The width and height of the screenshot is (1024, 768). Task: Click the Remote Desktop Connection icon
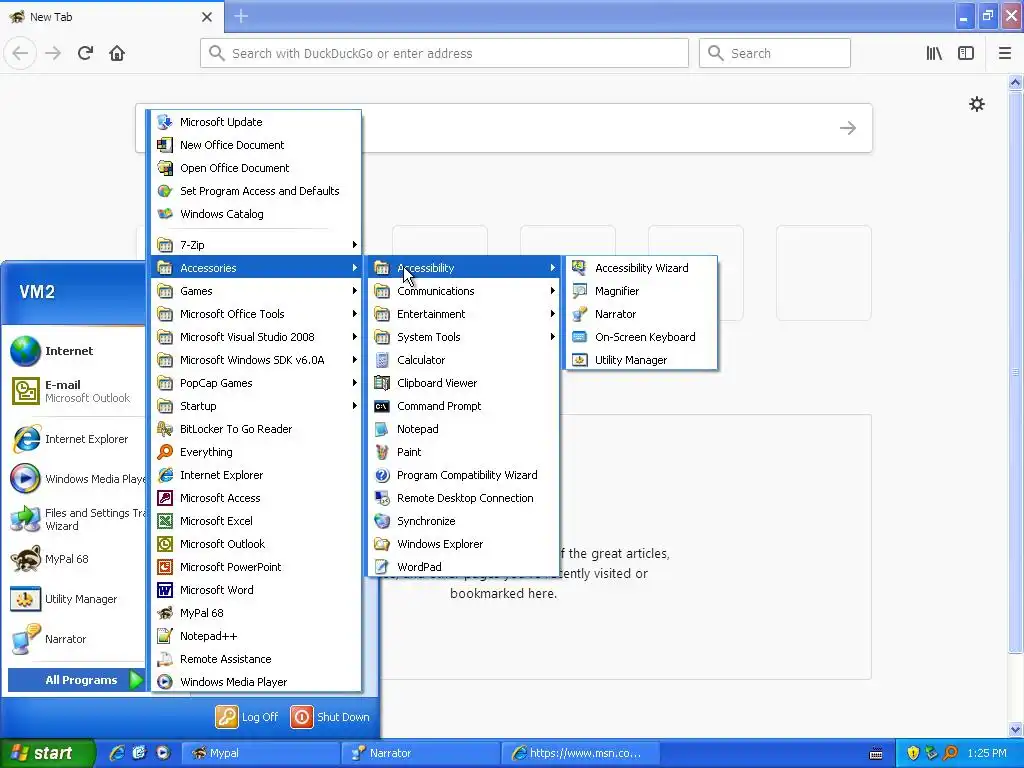(382, 498)
